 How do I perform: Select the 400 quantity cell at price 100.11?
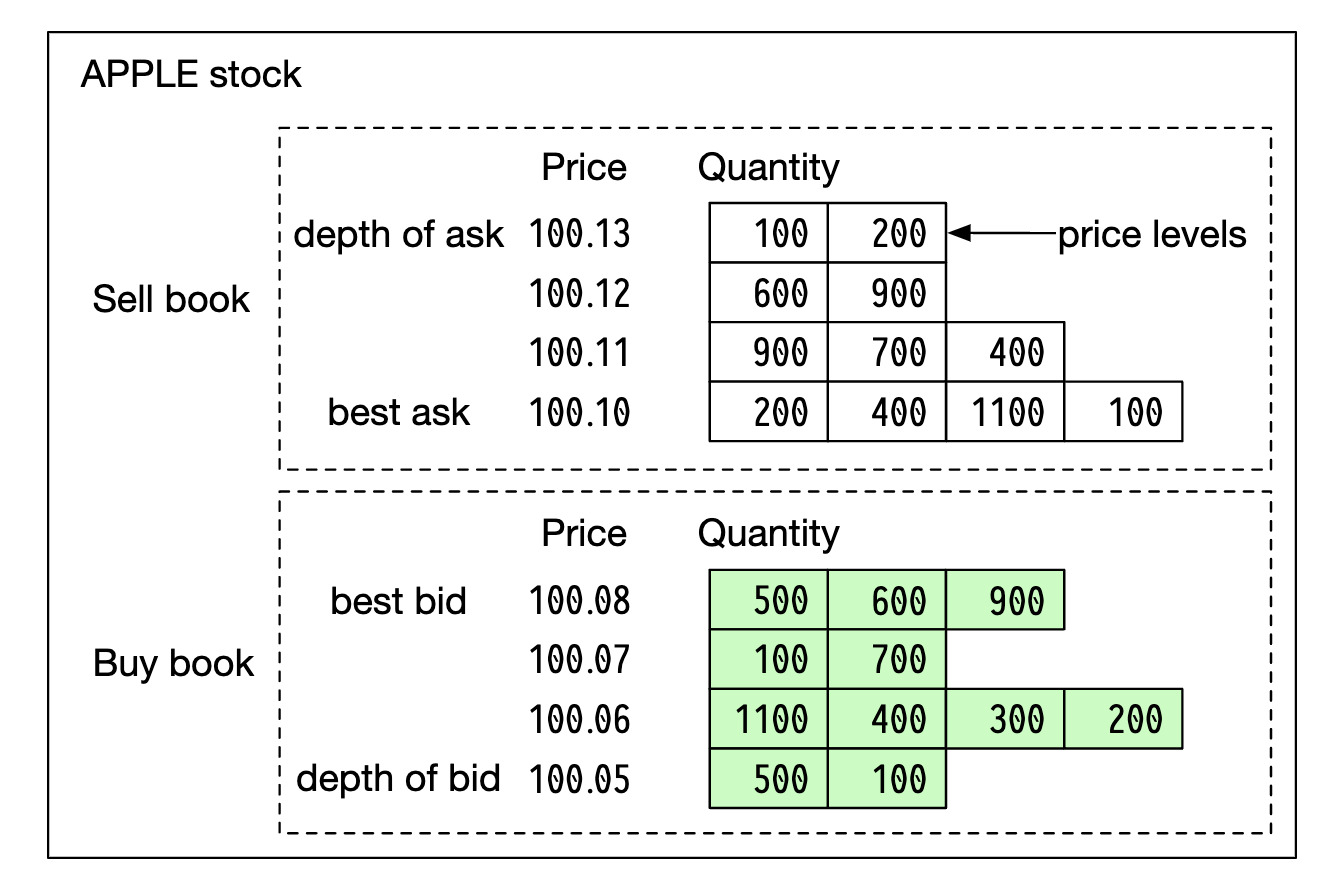pos(1005,352)
